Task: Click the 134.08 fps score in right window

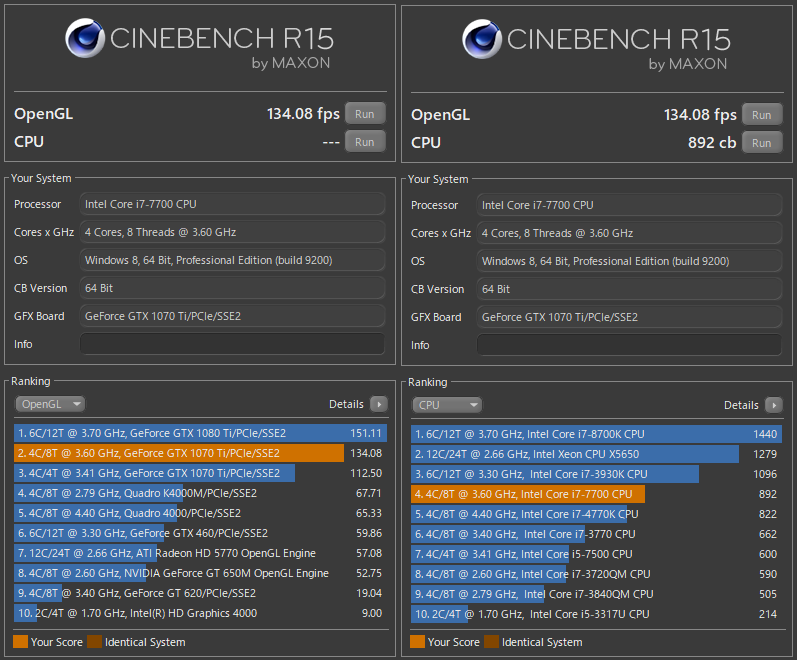Action: point(700,115)
